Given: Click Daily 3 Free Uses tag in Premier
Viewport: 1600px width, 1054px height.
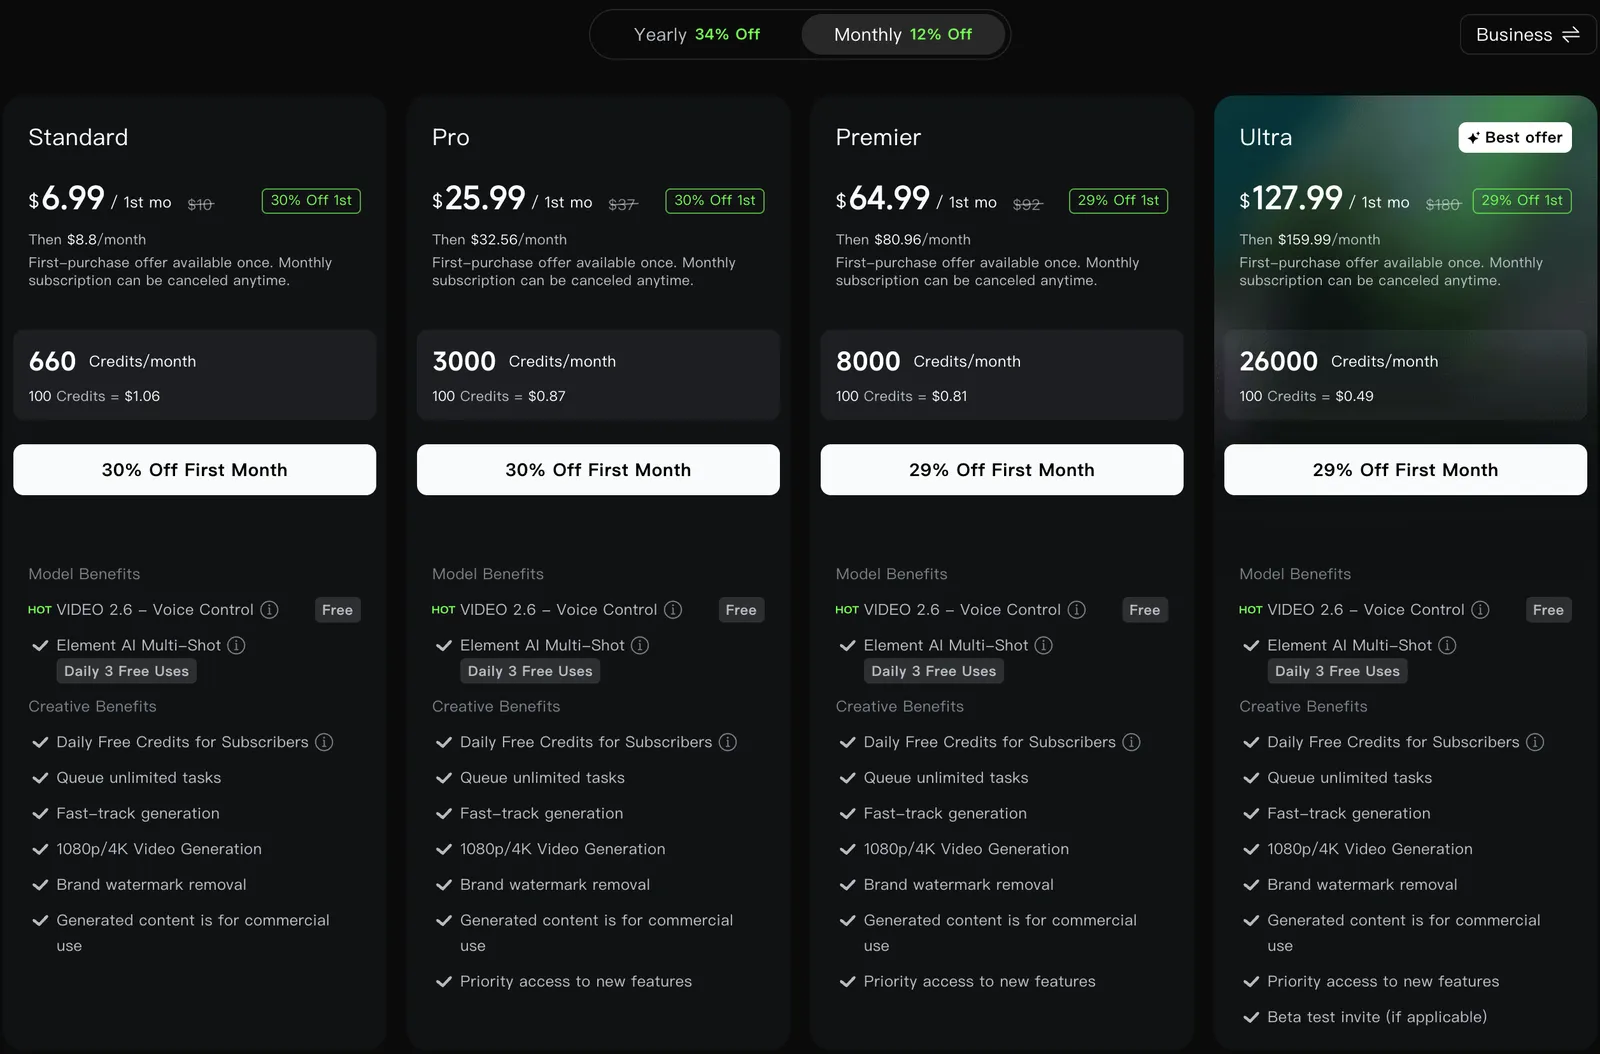Looking at the screenshot, I should pos(934,671).
